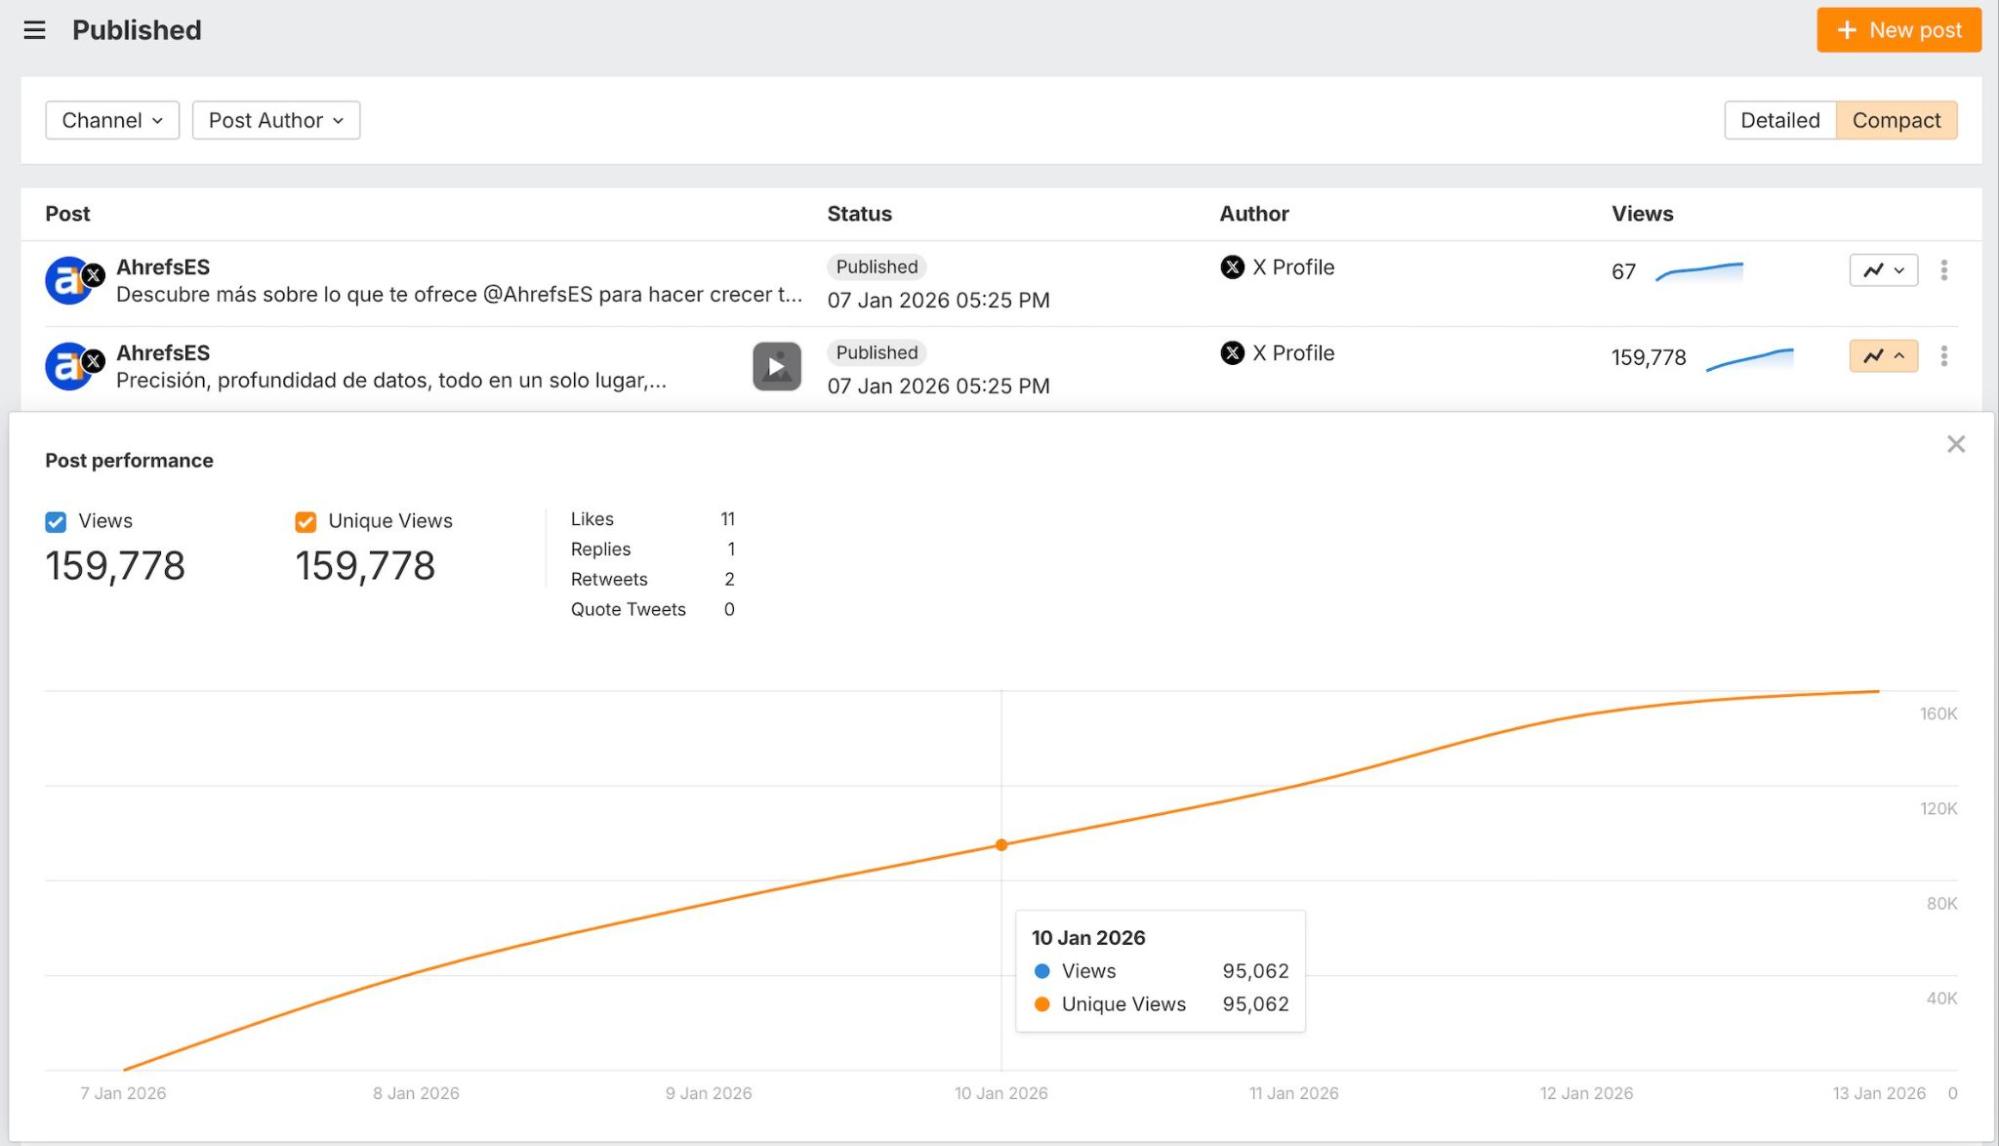Click the video thumbnail on second post

click(776, 366)
